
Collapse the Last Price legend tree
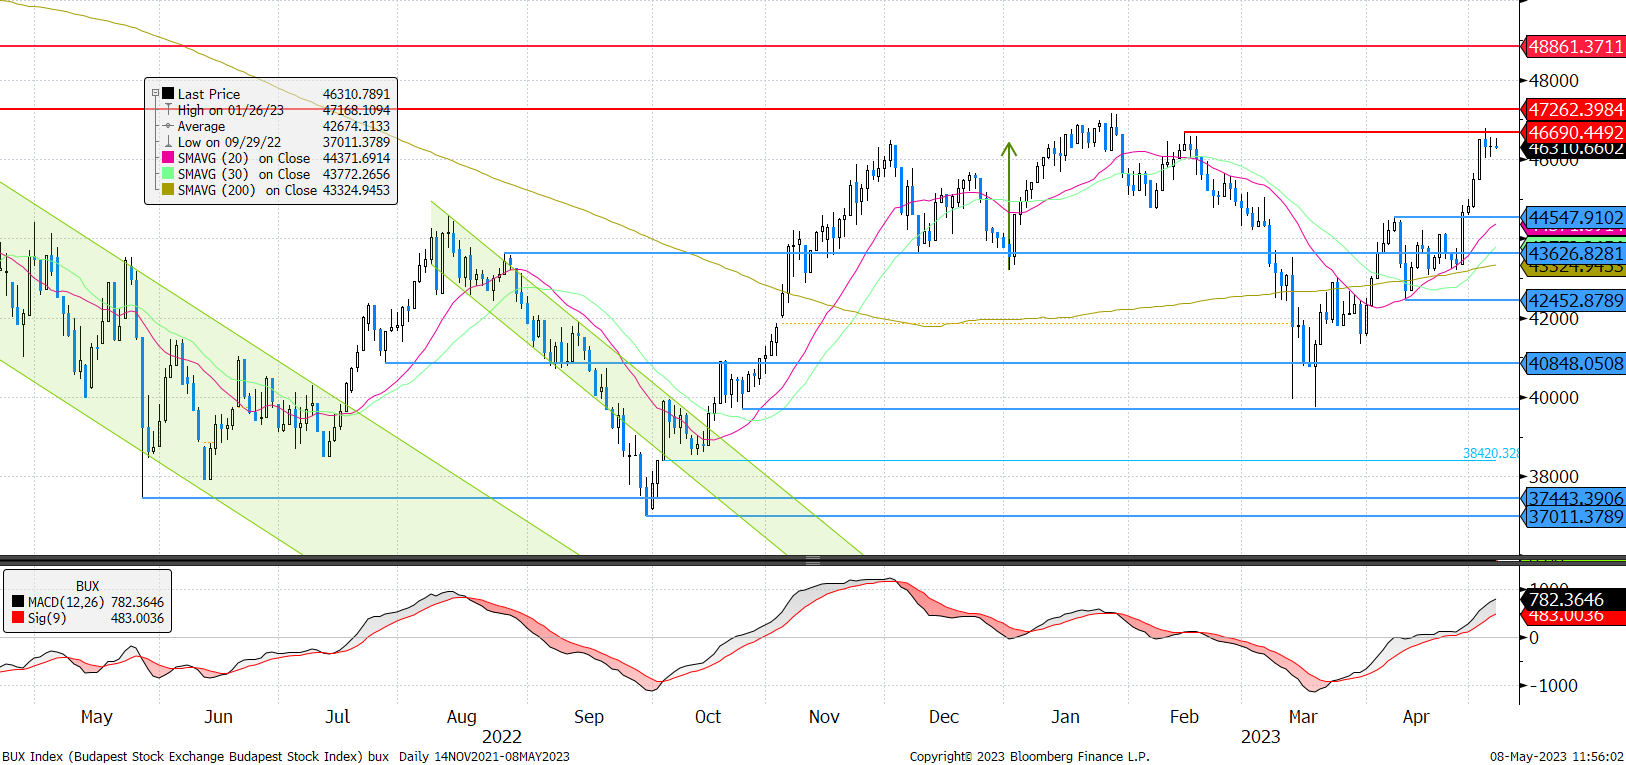(156, 94)
